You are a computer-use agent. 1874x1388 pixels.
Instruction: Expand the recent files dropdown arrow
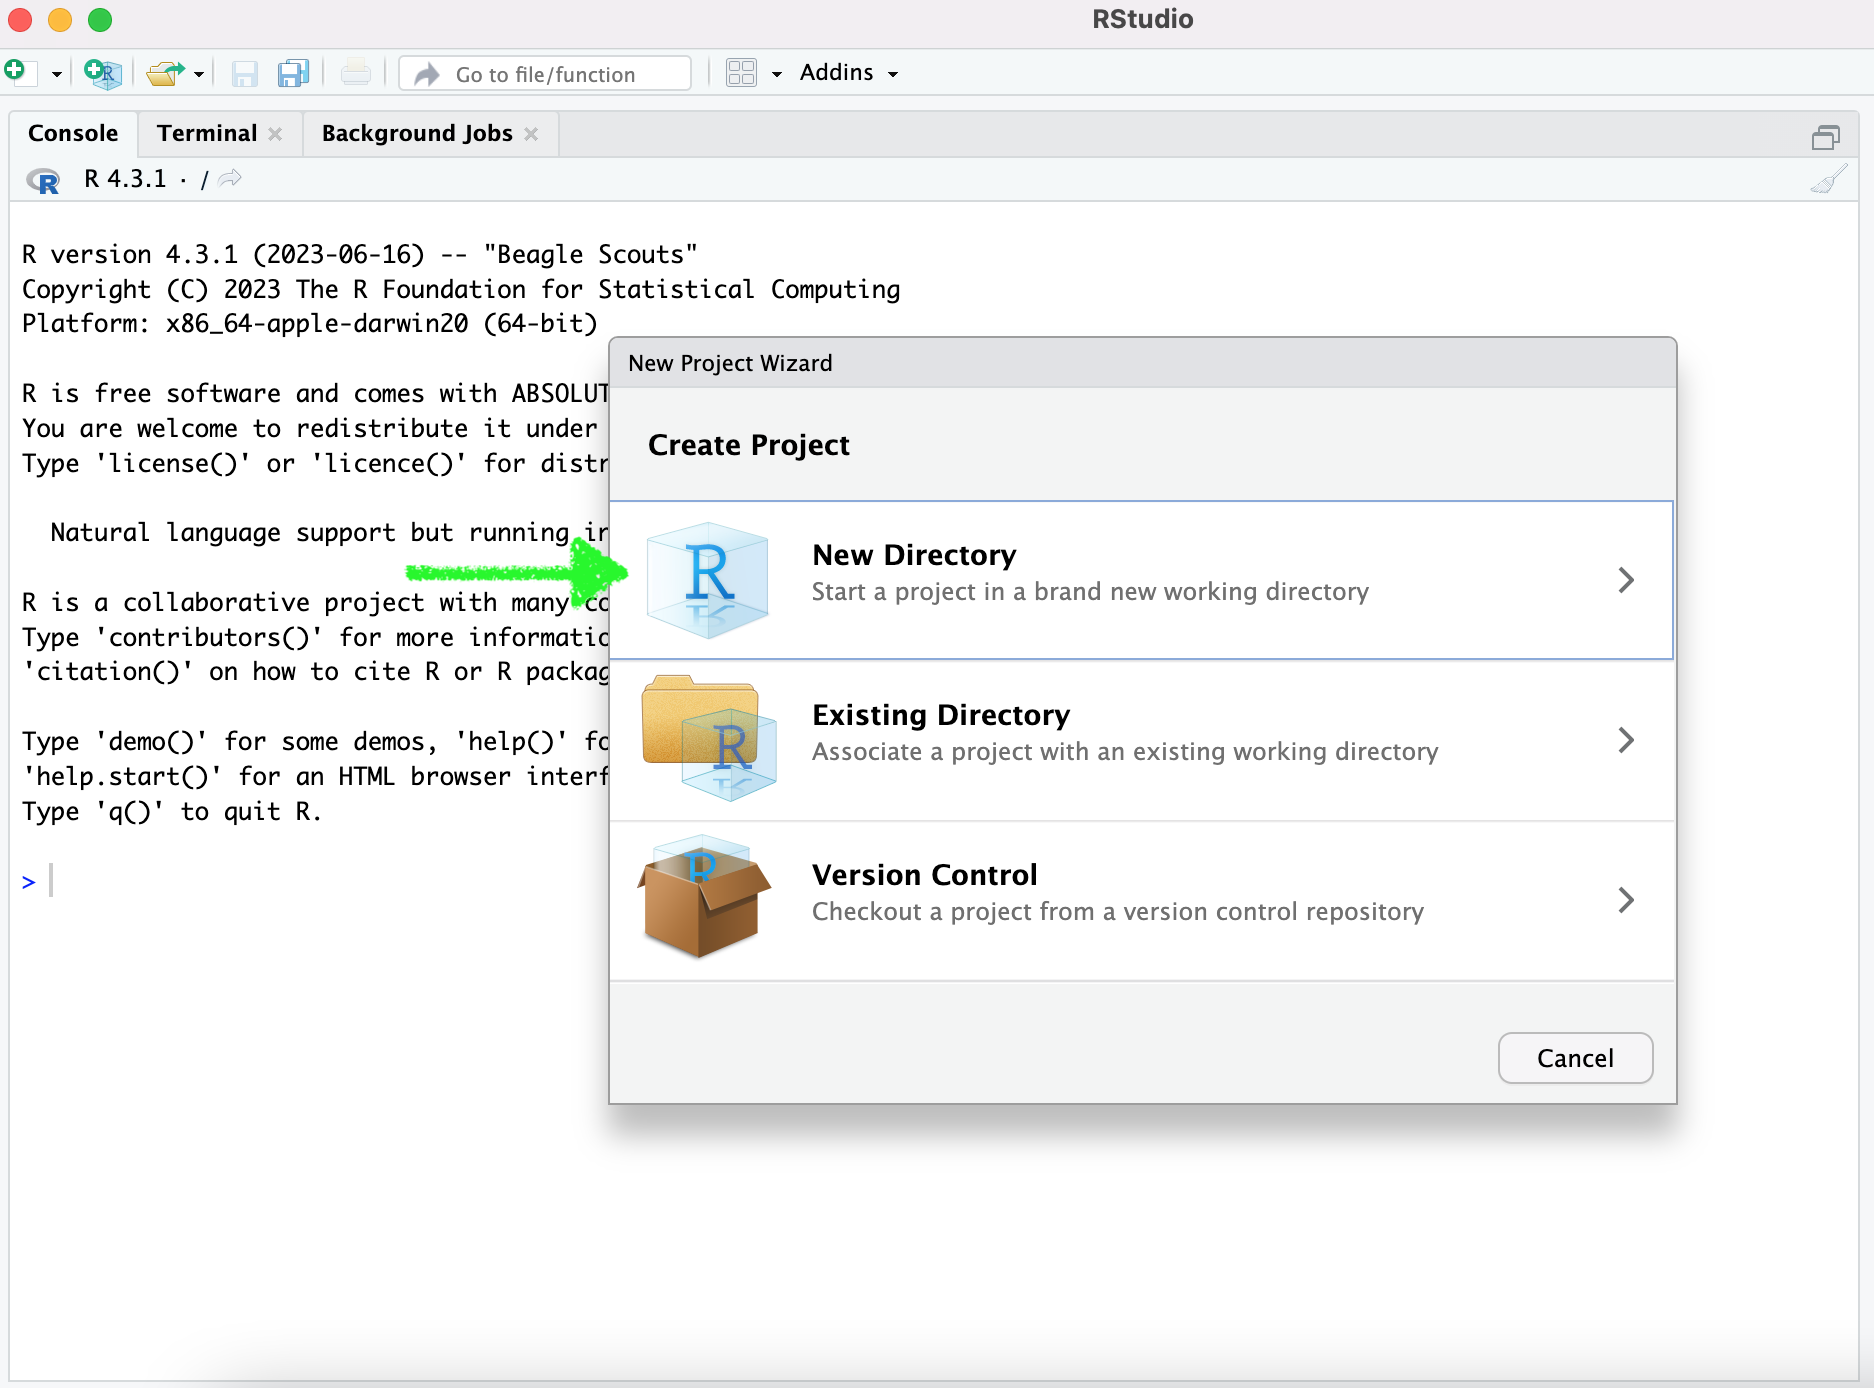[199, 74]
